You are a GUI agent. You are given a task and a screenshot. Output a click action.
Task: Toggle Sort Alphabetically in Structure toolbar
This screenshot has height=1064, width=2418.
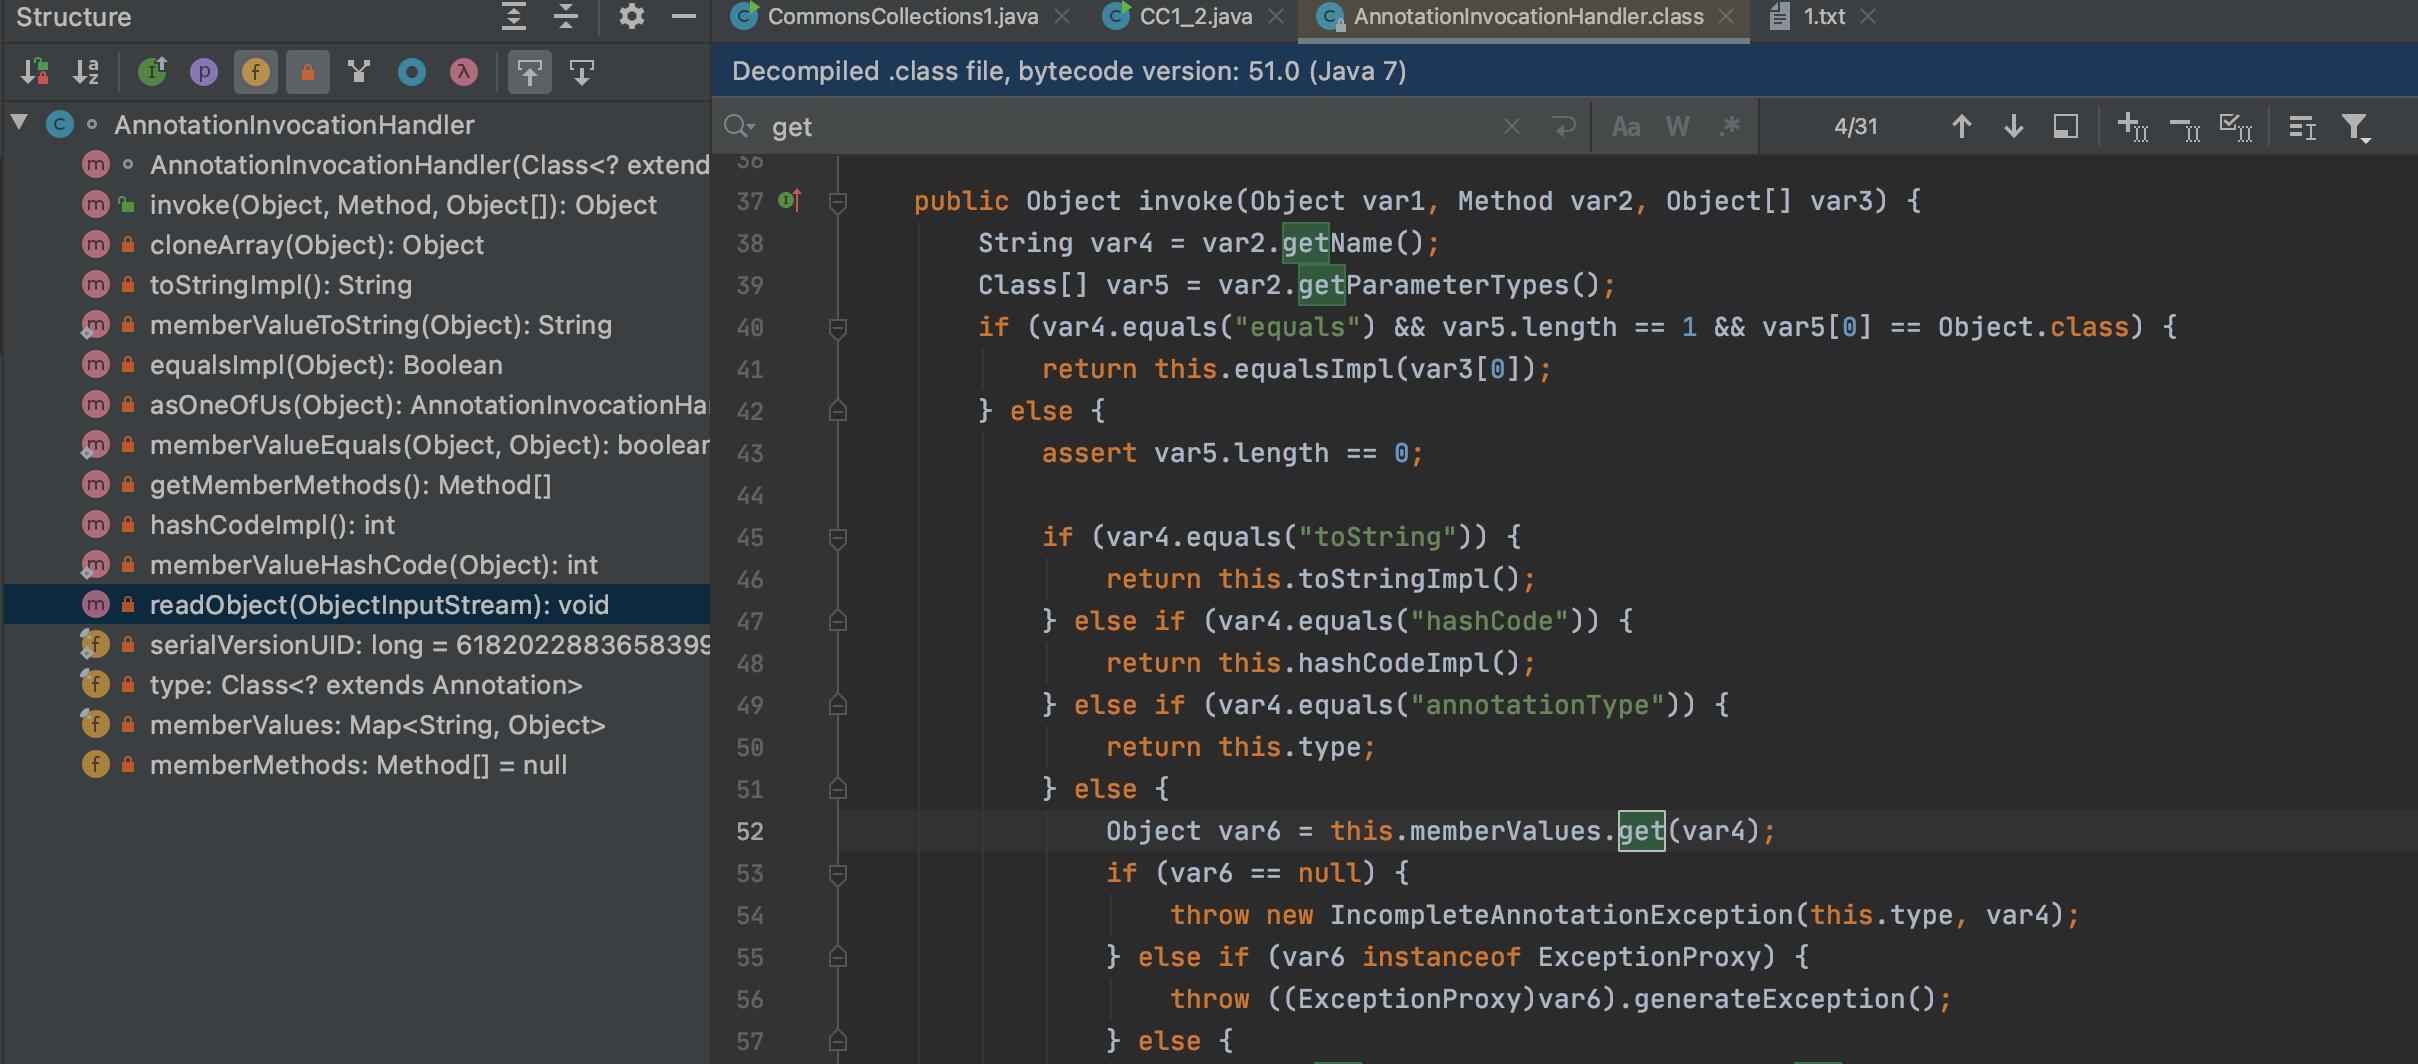tap(86, 72)
